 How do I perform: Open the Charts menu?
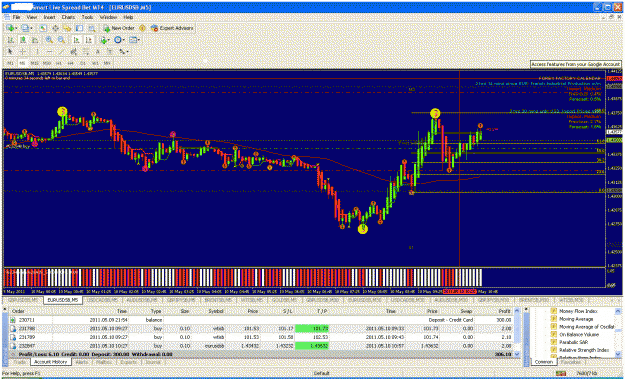[68, 17]
